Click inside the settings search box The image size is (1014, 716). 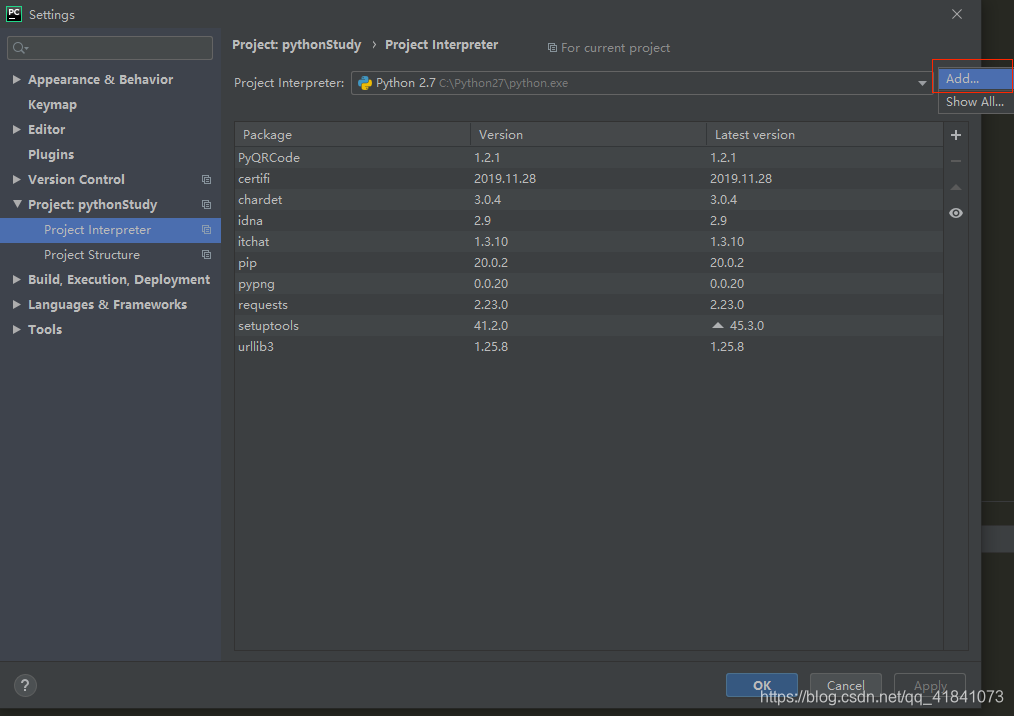pos(110,47)
